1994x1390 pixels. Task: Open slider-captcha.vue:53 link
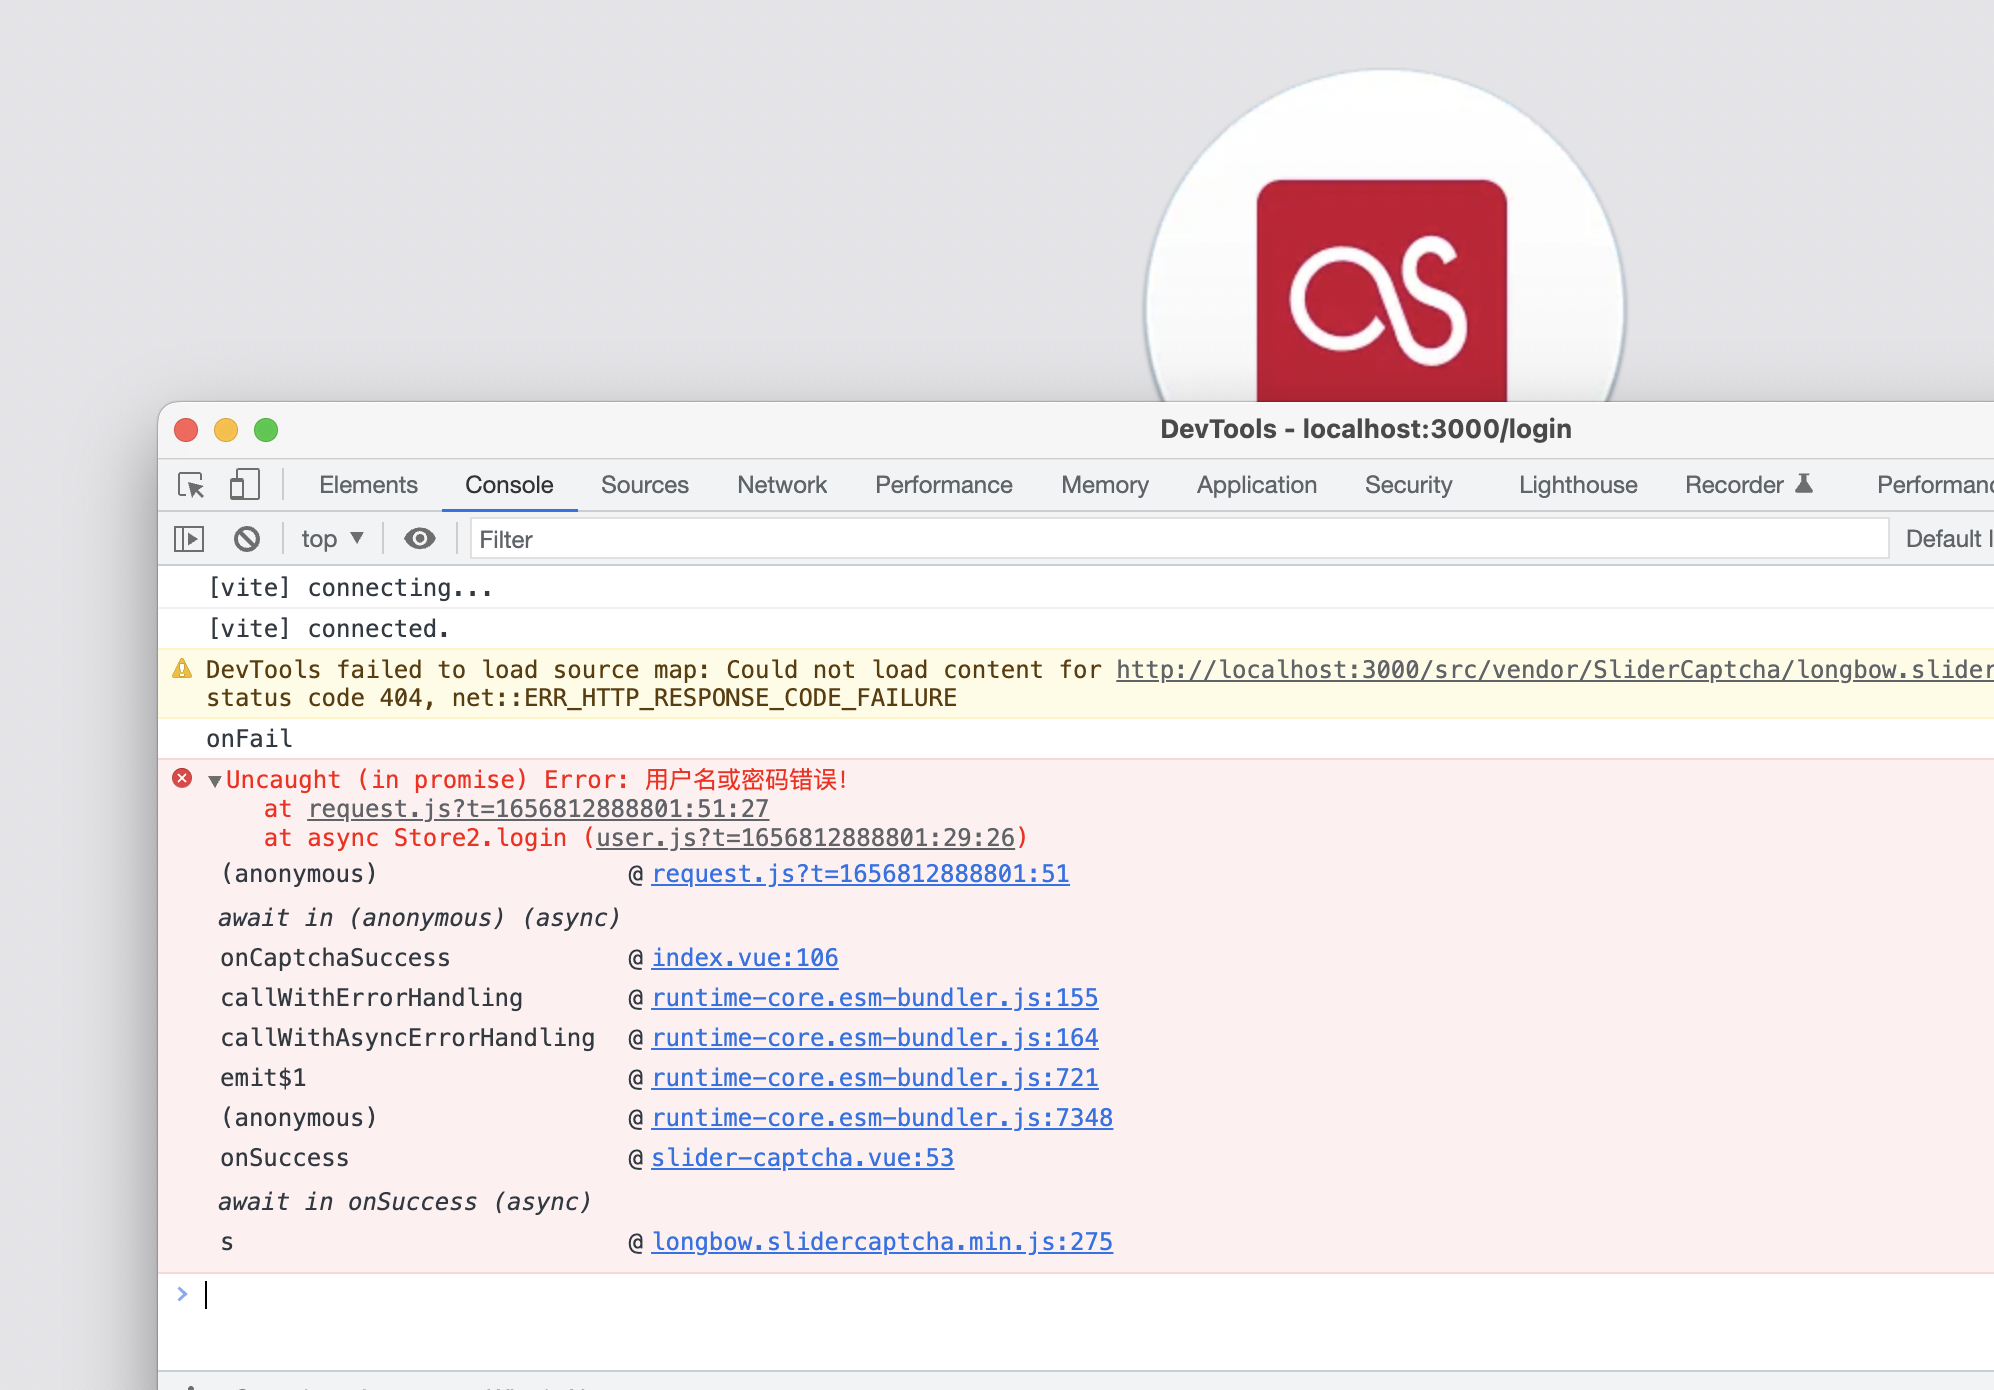(803, 1158)
